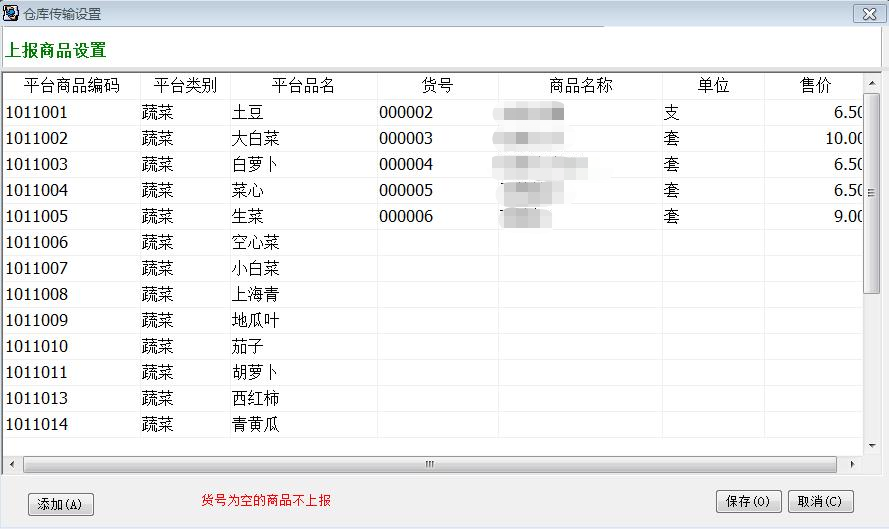The image size is (889, 529).
Task: Click the horizontal scrollbar right arrow
Action: point(852,465)
